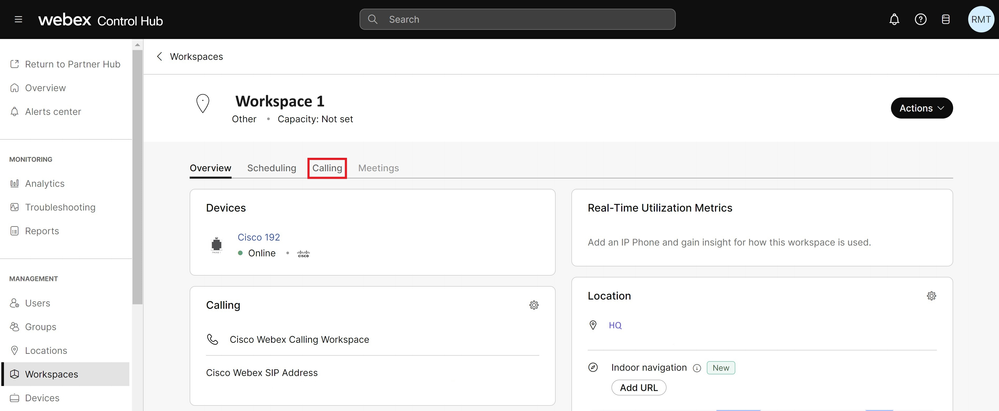Open the HQ location link
The height and width of the screenshot is (411, 999).
(x=615, y=326)
